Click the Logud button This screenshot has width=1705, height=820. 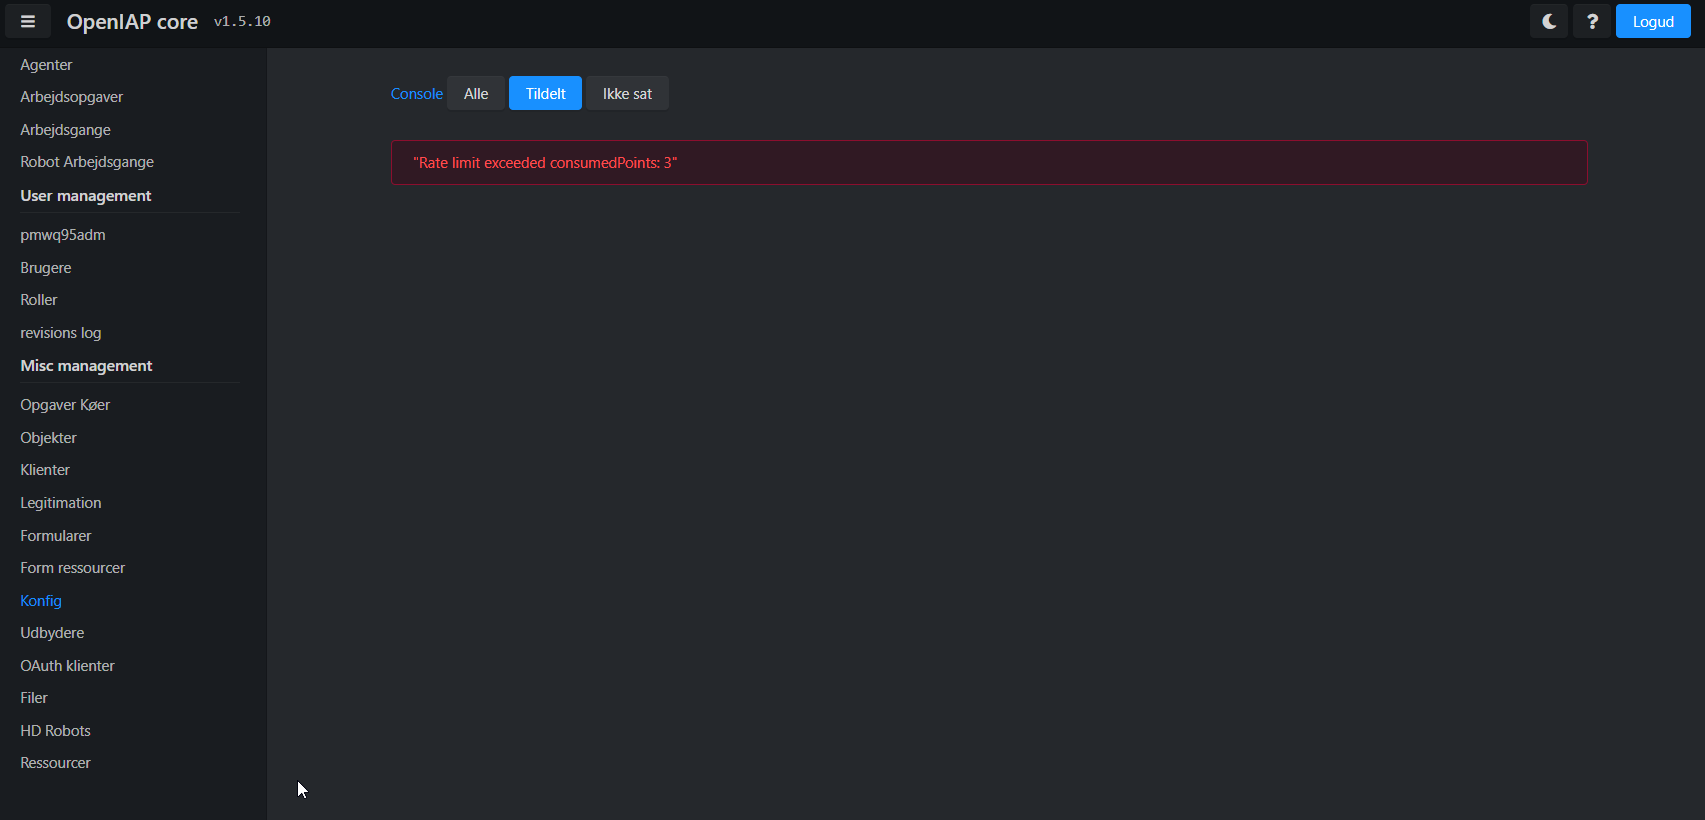point(1652,22)
